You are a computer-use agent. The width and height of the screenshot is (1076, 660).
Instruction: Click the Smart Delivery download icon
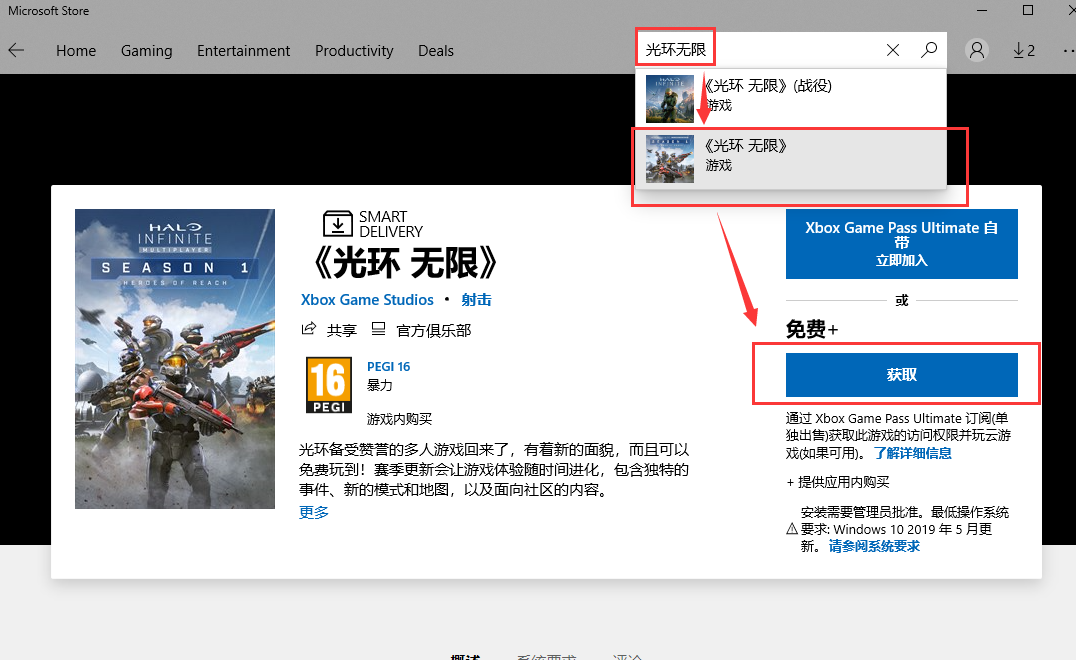tap(338, 224)
